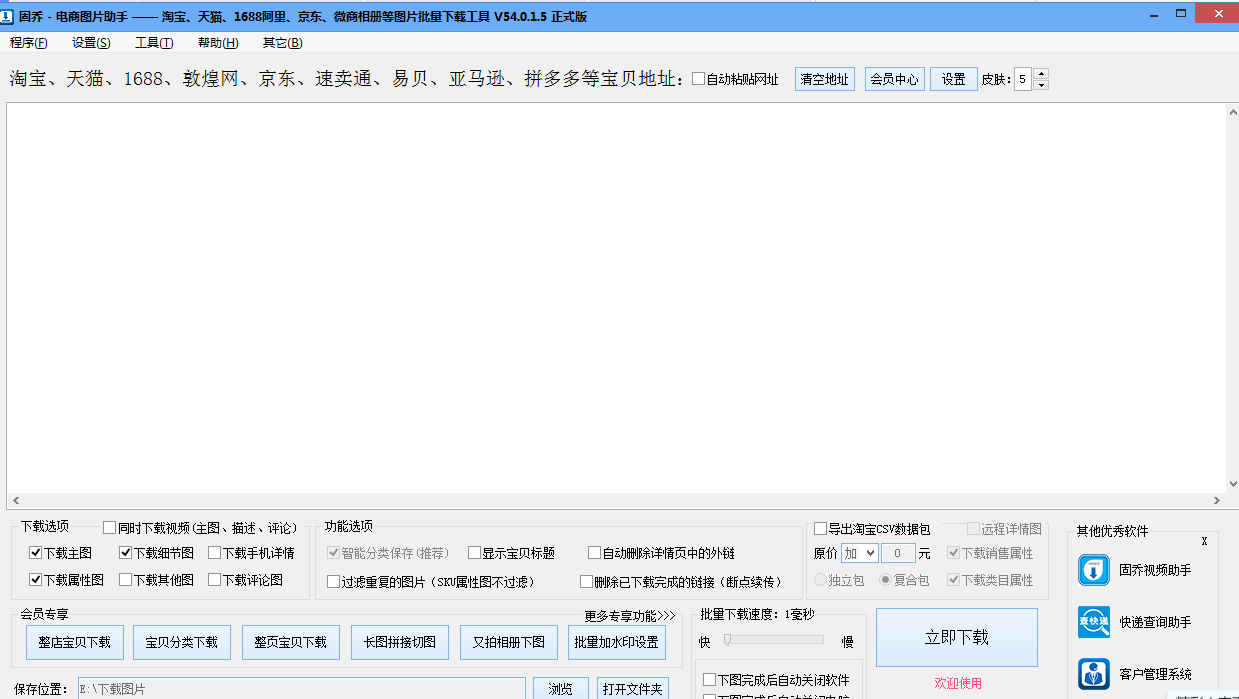Expand 更多专享功能>>> link
This screenshot has height=699, width=1239.
(630, 616)
